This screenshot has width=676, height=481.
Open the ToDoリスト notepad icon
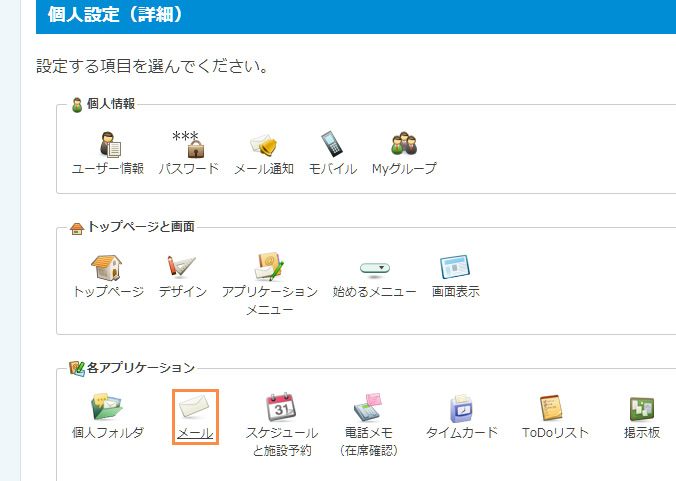point(551,408)
